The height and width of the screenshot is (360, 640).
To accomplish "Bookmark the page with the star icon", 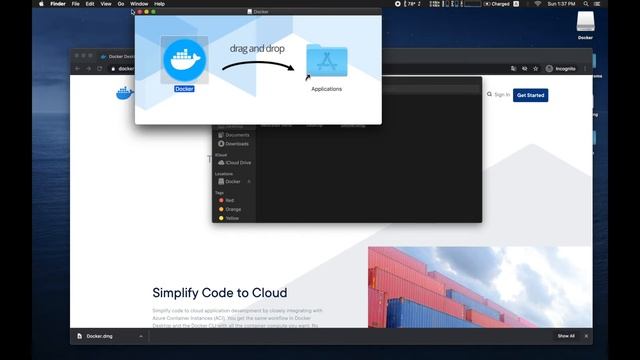I will pyautogui.click(x=536, y=69).
